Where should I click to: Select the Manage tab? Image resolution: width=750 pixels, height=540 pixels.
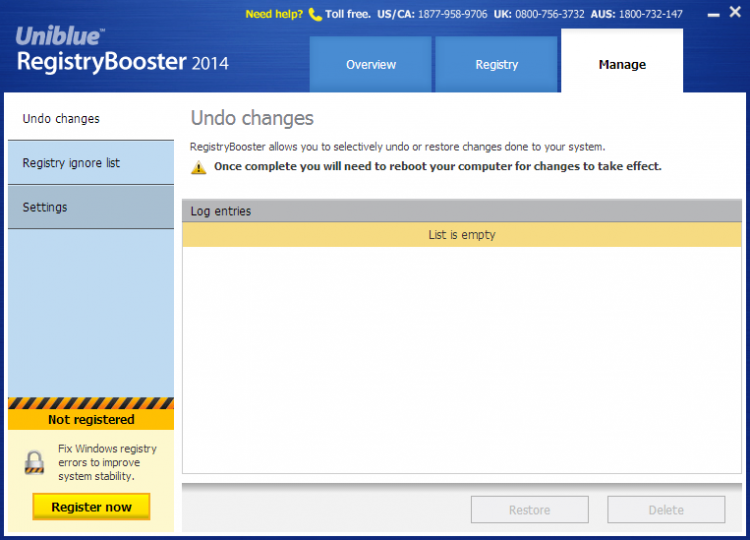(622, 61)
